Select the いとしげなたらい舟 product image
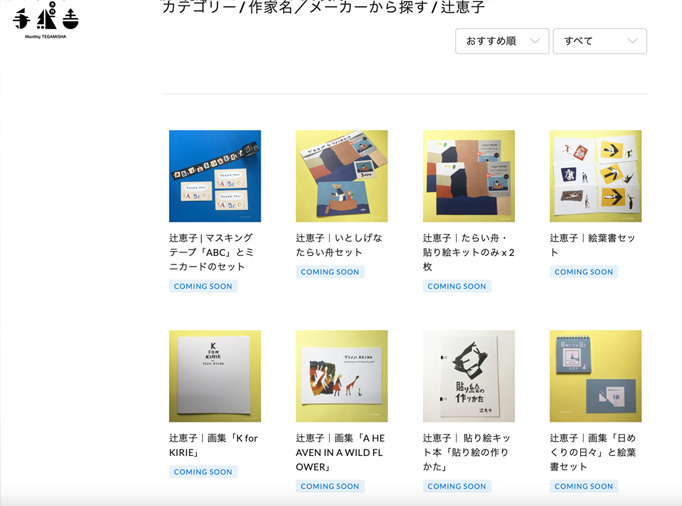This screenshot has width=682, height=506. (x=342, y=176)
